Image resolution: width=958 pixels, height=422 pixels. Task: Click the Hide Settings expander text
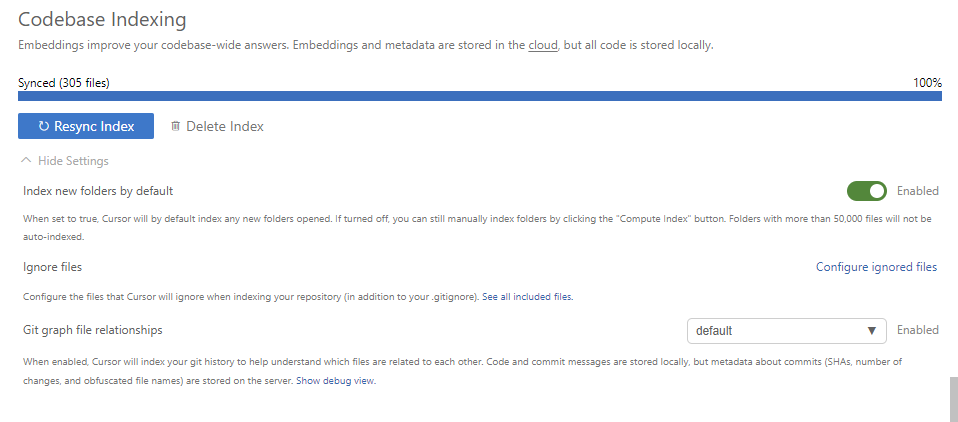pos(73,161)
